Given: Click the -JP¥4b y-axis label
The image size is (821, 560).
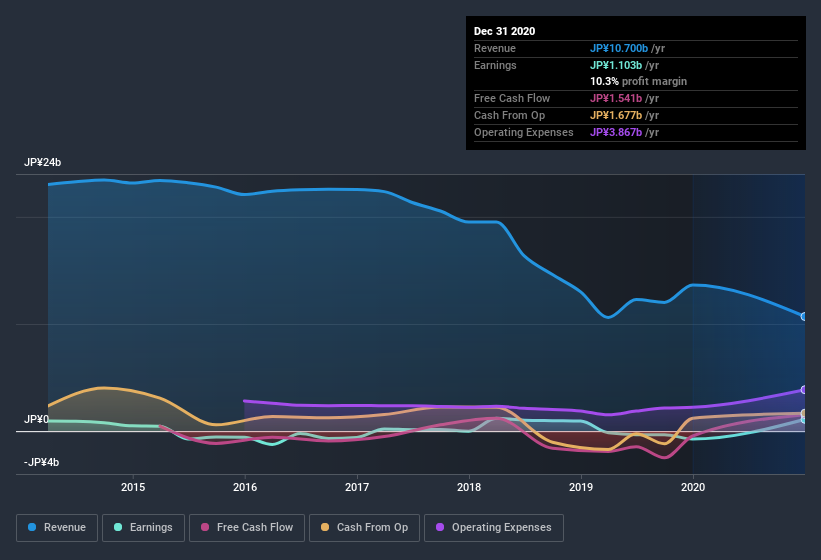Looking at the screenshot, I should (41, 462).
